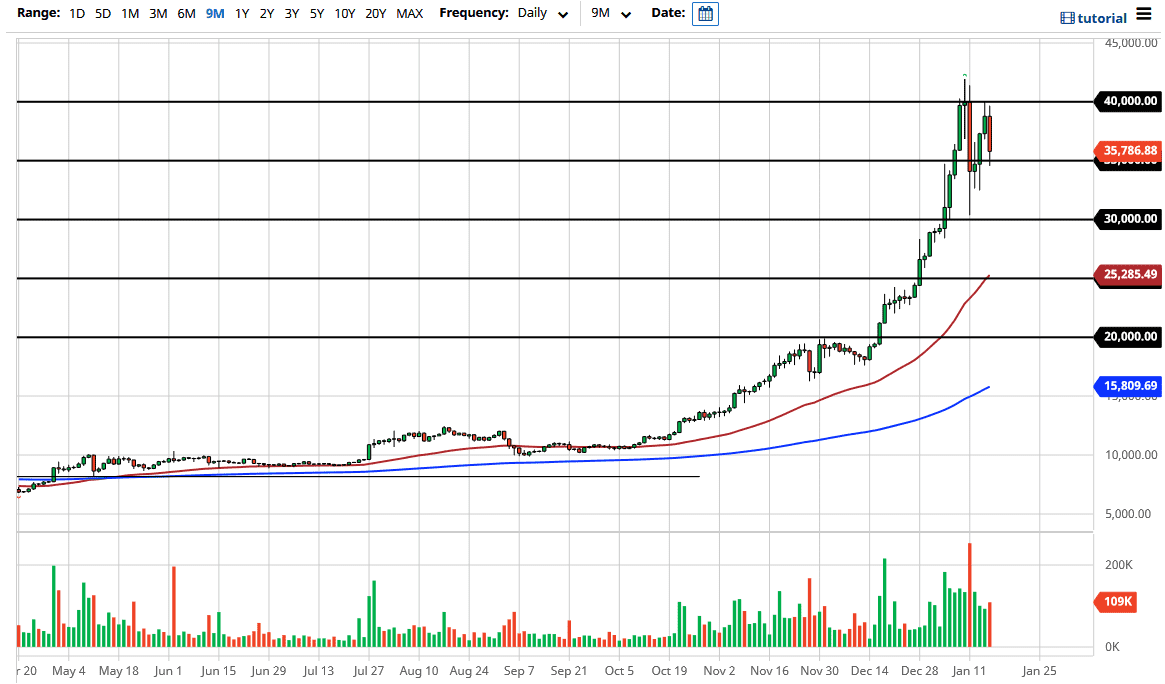The image size is (1165, 684).
Task: Select the 6M range option
Action: point(185,13)
